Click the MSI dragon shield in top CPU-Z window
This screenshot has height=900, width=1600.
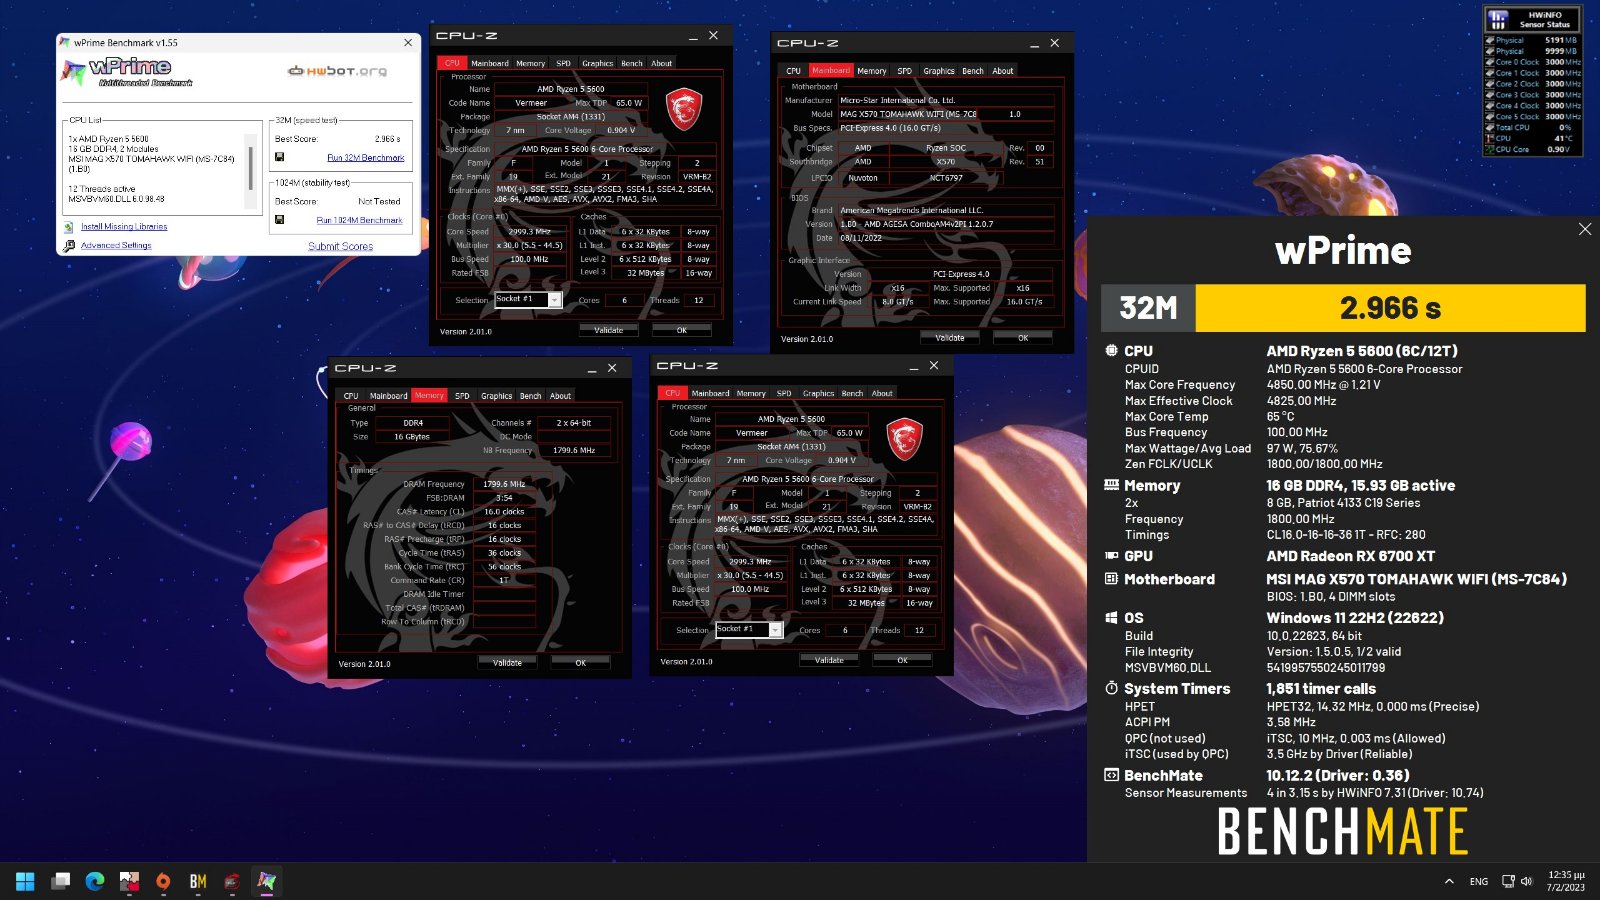click(x=684, y=110)
